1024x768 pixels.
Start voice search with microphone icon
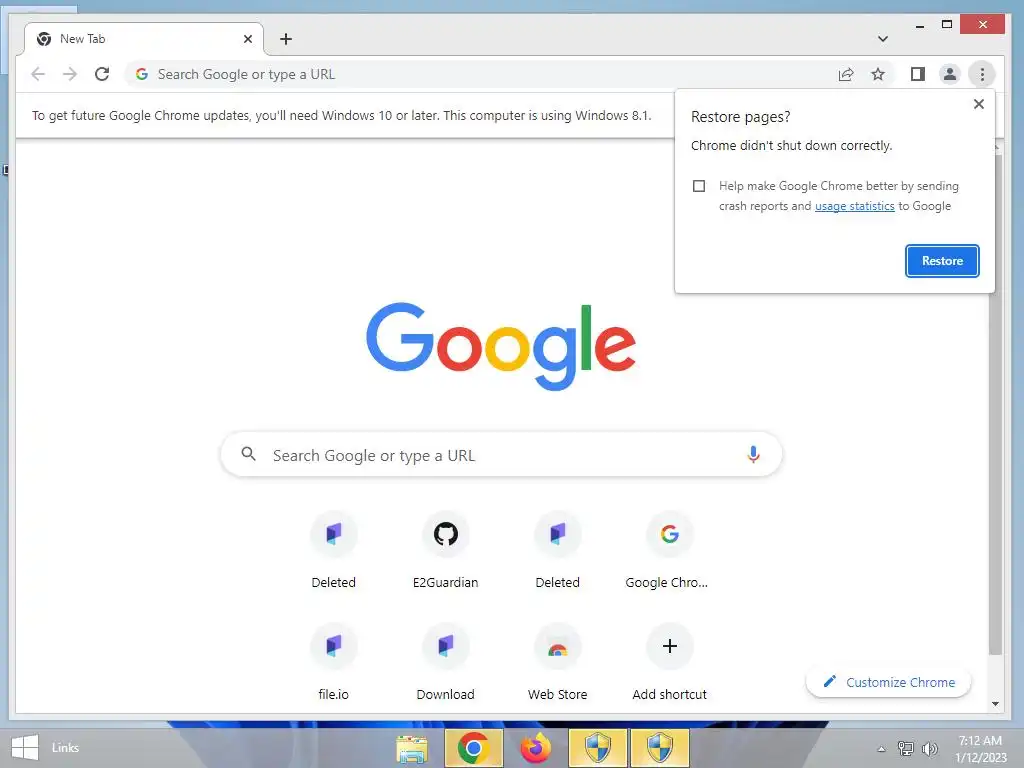pos(753,454)
